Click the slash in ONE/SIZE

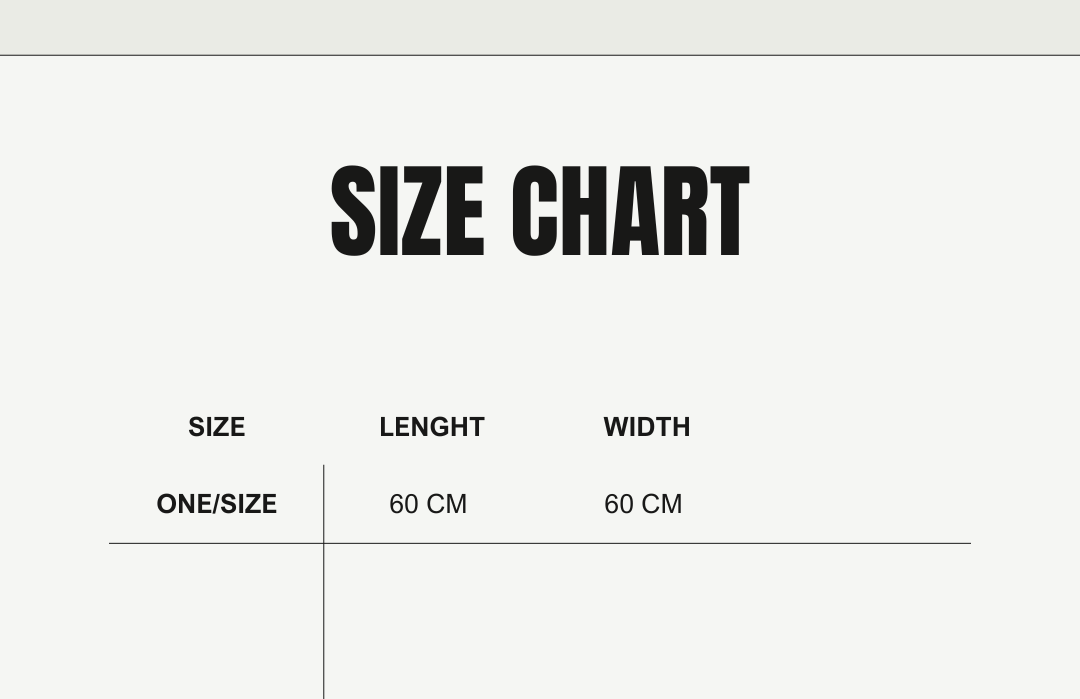(x=215, y=504)
